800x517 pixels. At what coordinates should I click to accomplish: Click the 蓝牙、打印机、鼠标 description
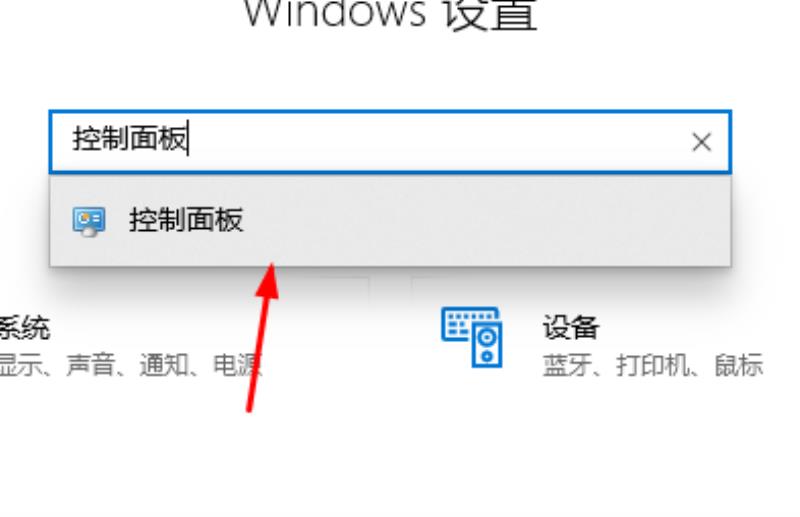(653, 365)
